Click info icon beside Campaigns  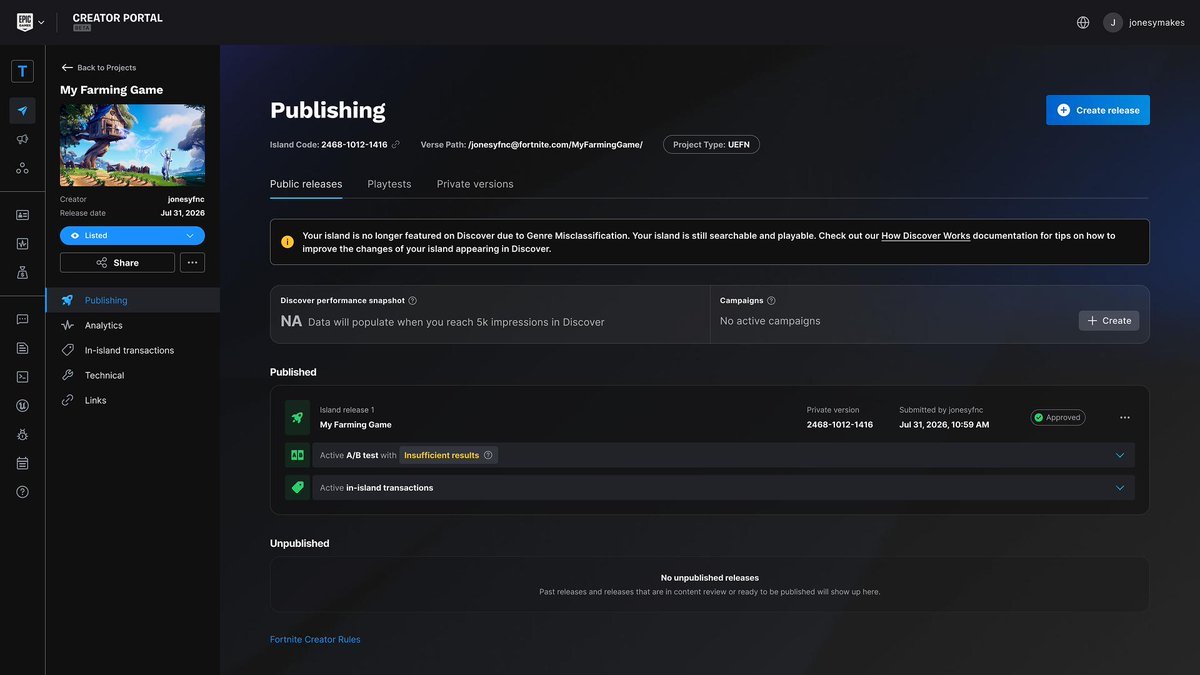pyautogui.click(x=771, y=300)
